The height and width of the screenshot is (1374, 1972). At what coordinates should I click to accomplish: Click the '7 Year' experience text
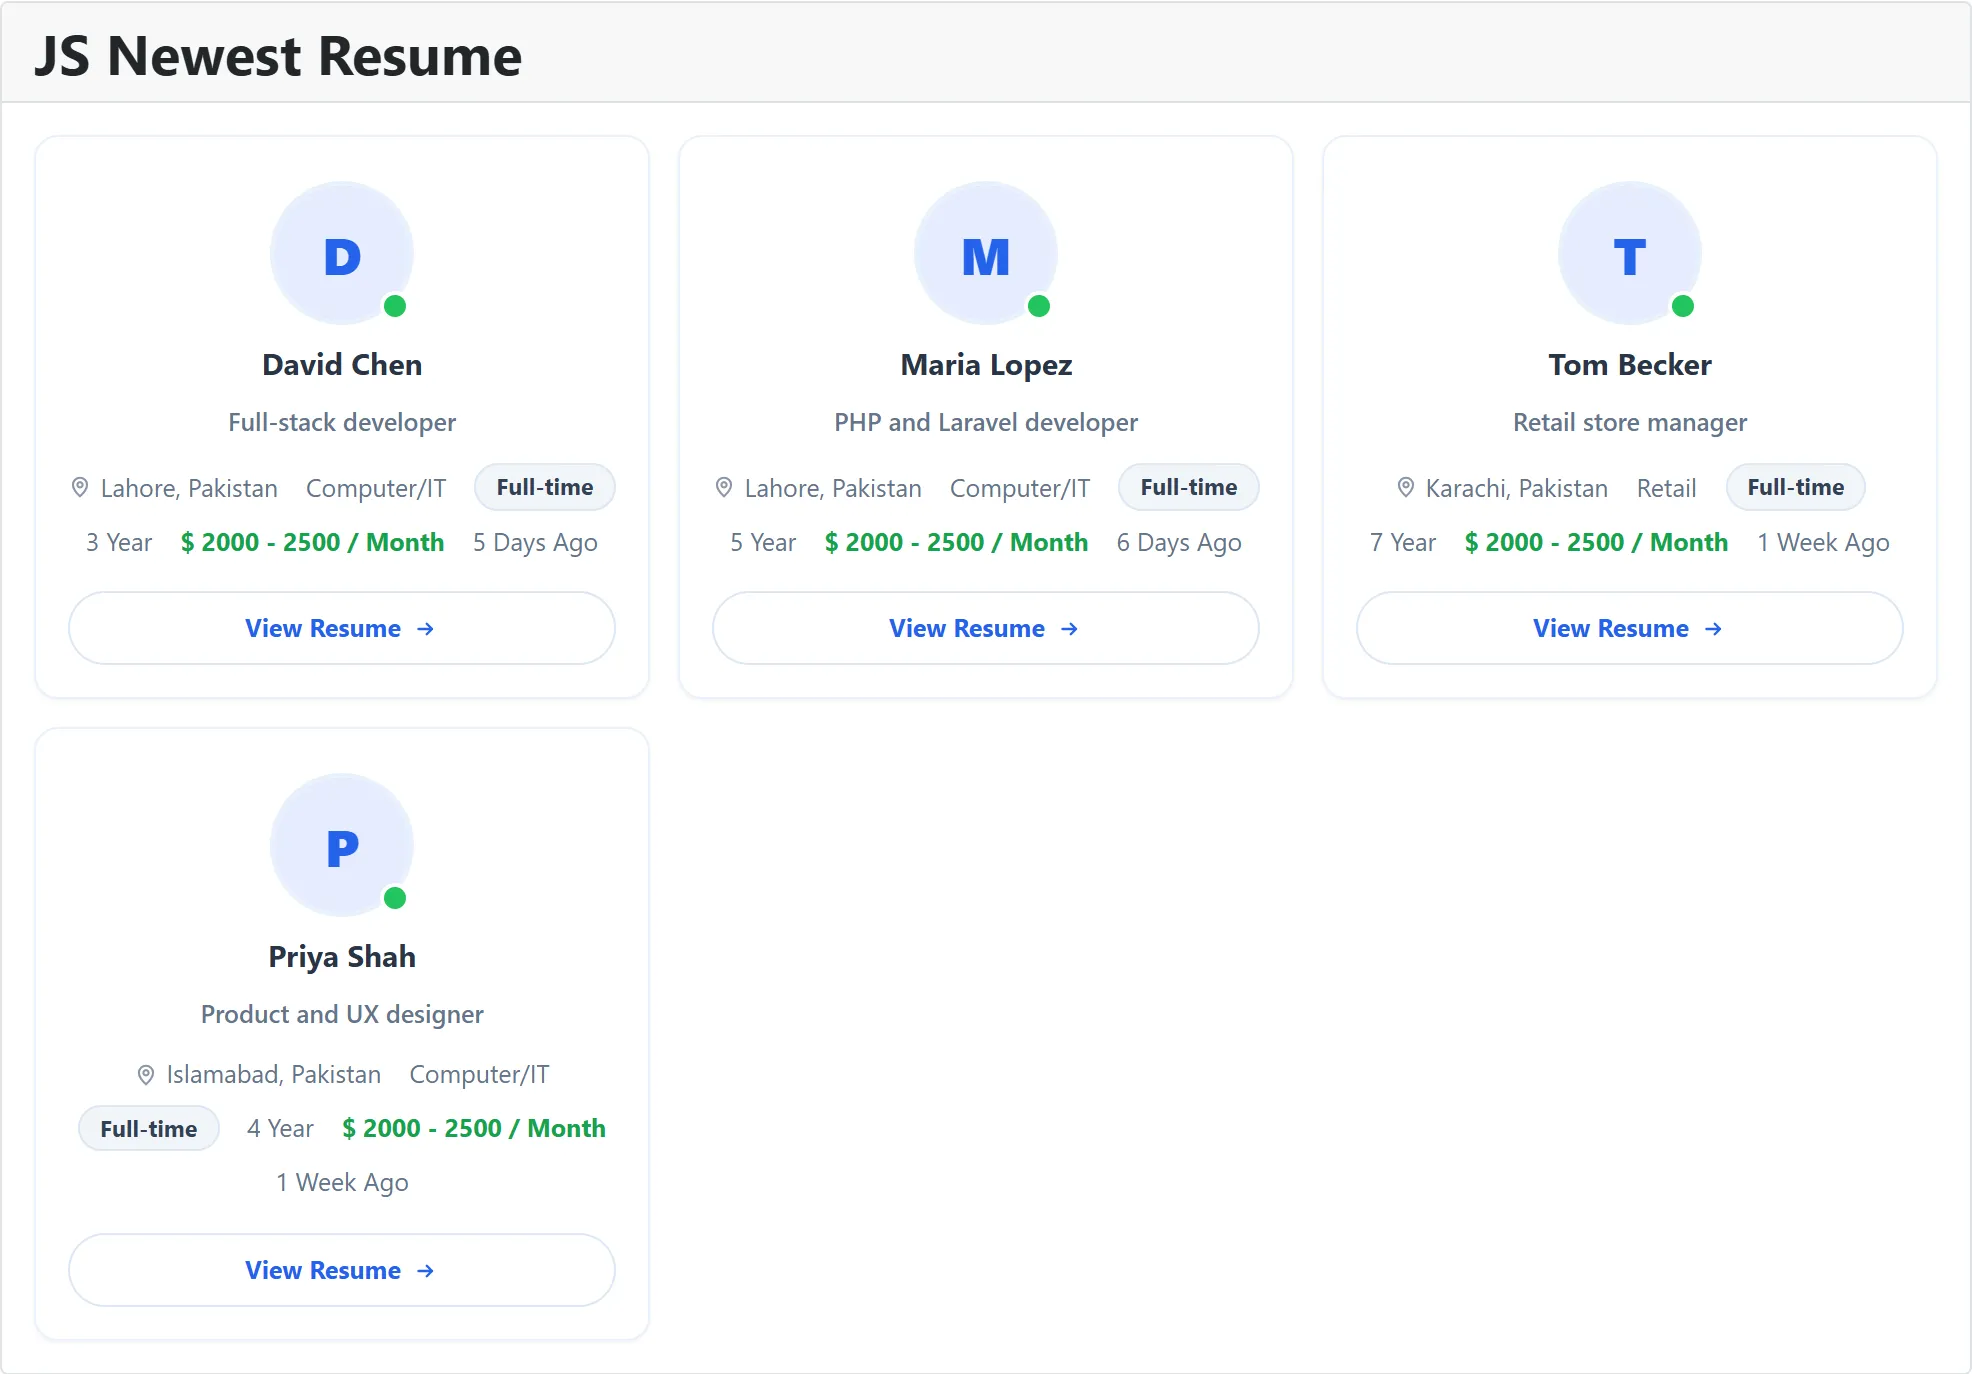1403,542
